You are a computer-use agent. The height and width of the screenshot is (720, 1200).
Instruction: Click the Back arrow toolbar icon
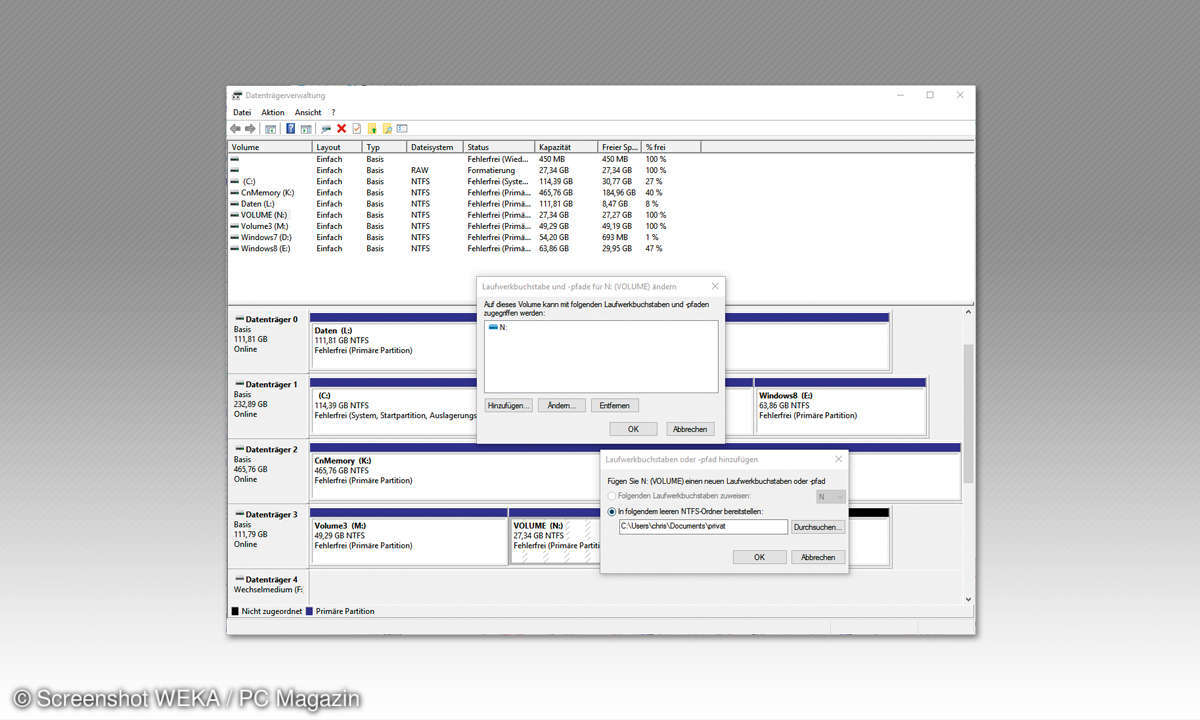tap(235, 129)
